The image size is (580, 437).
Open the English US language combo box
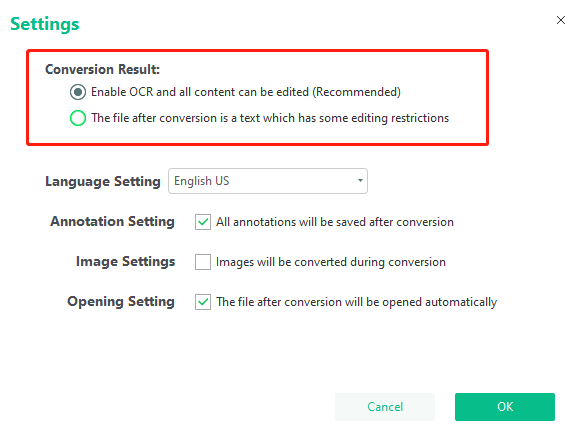coord(268,181)
